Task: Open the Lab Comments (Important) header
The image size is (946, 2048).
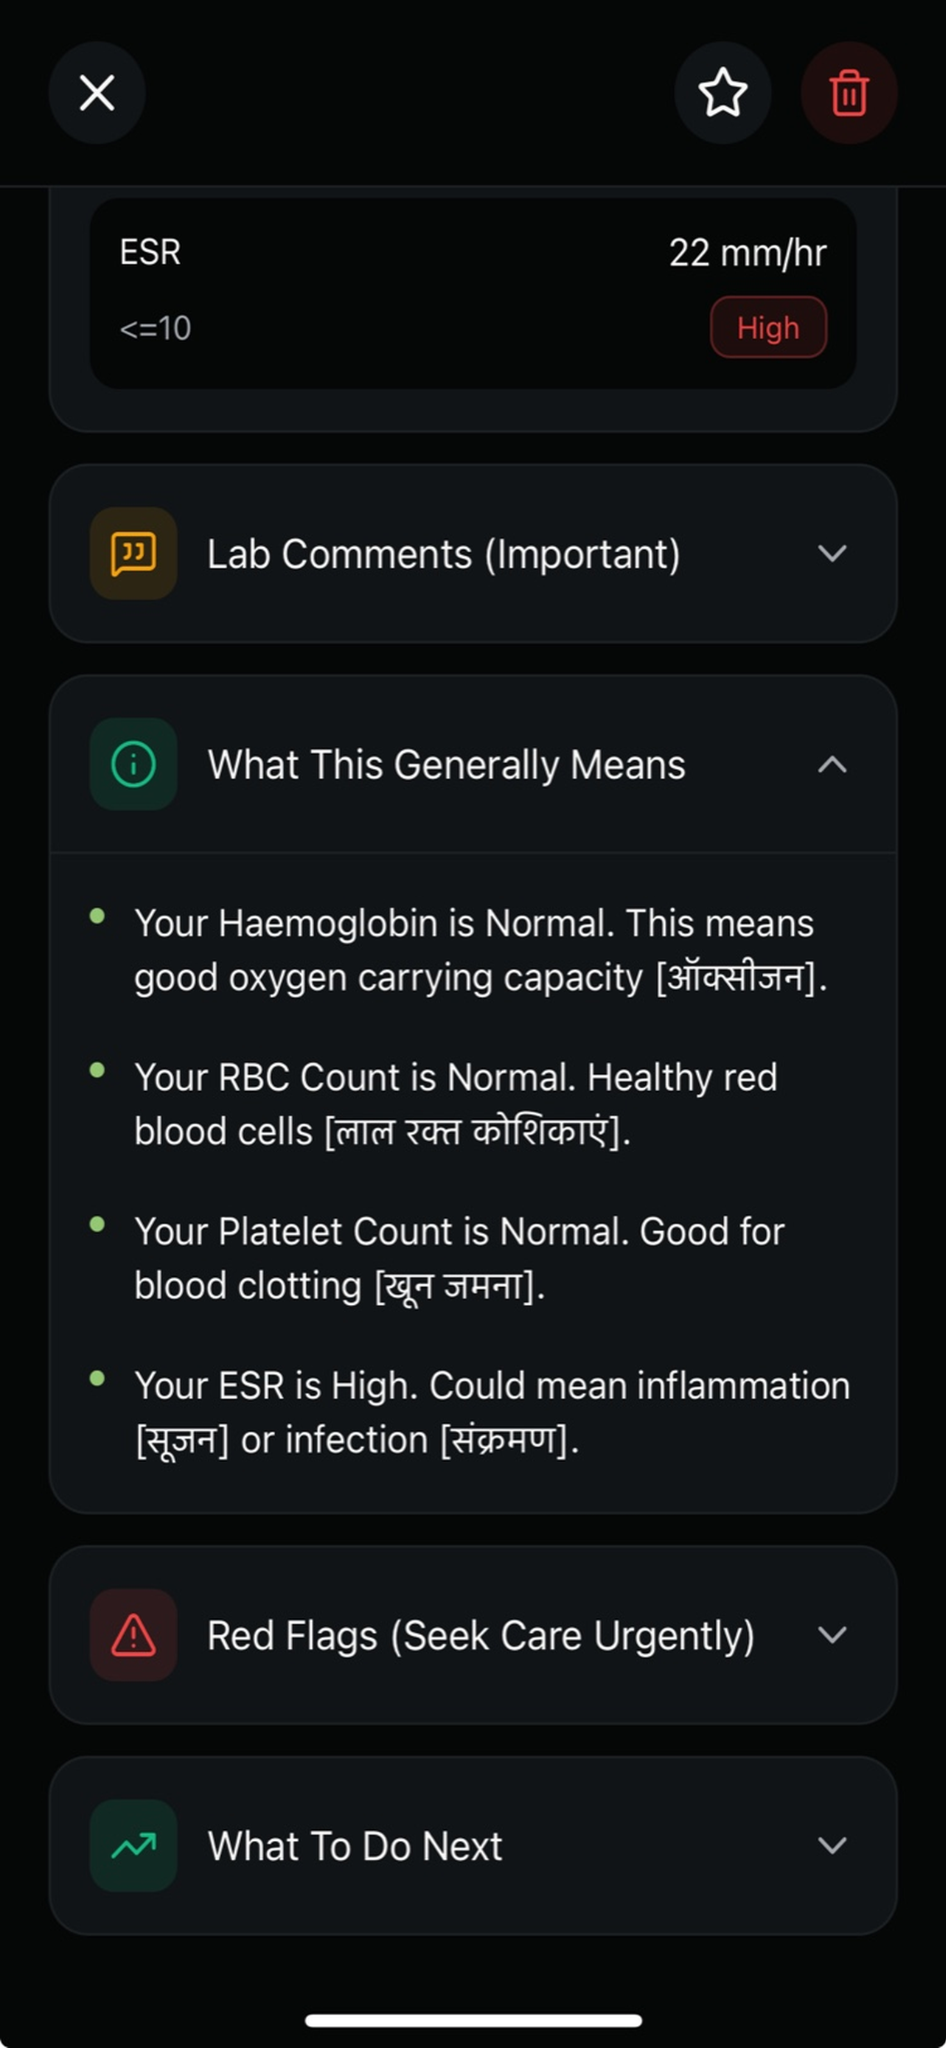Action: point(443,554)
